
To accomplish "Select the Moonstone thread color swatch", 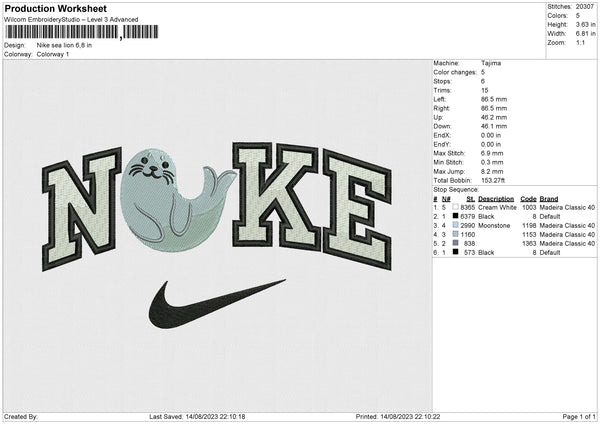I will [455, 225].
